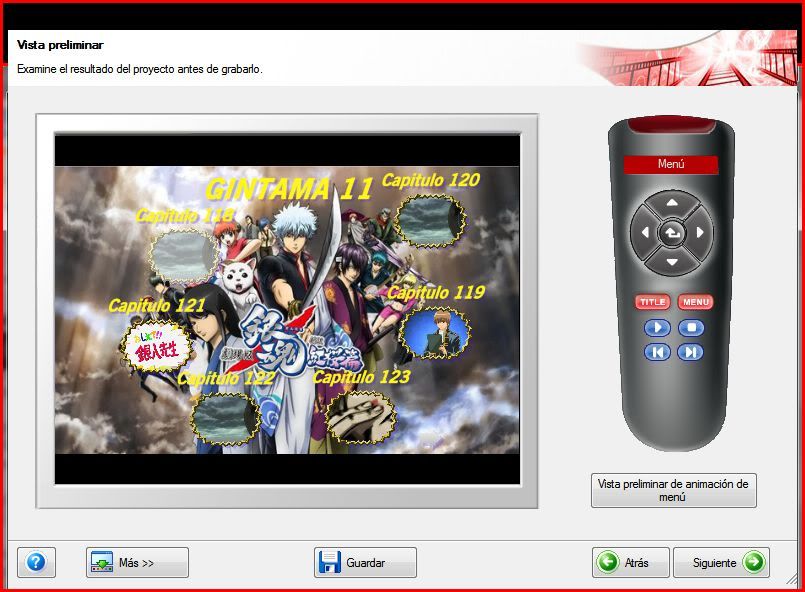Viewport: 805px width, 592px height.
Task: Open help with the question mark button
Action: pyautogui.click(x=36, y=563)
